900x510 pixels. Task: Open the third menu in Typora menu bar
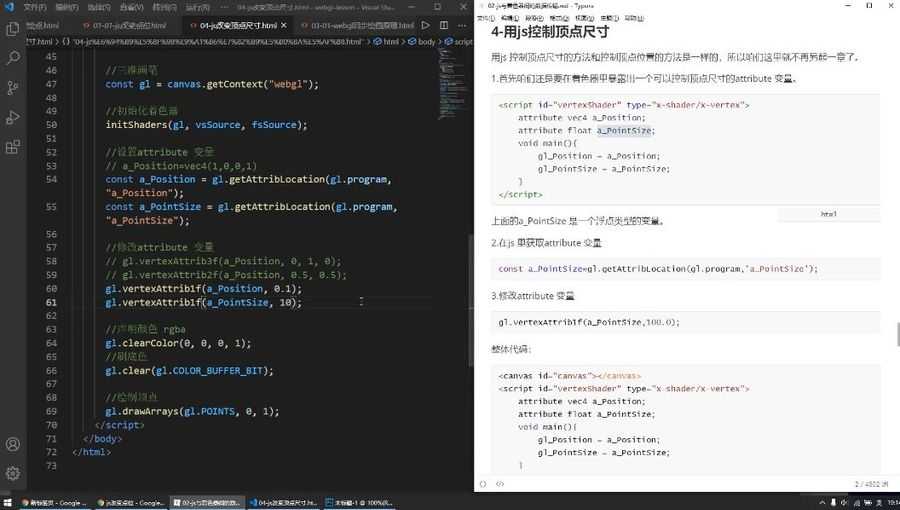[x=534, y=18]
